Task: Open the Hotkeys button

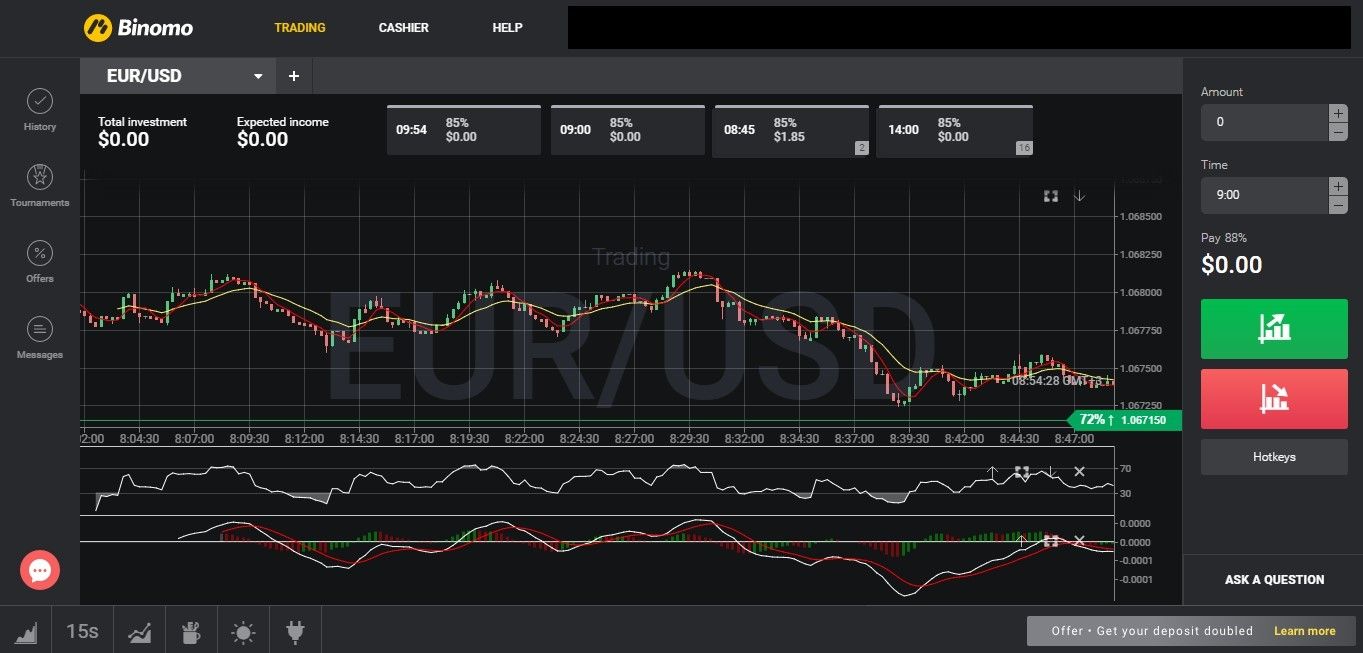Action: [1274, 457]
